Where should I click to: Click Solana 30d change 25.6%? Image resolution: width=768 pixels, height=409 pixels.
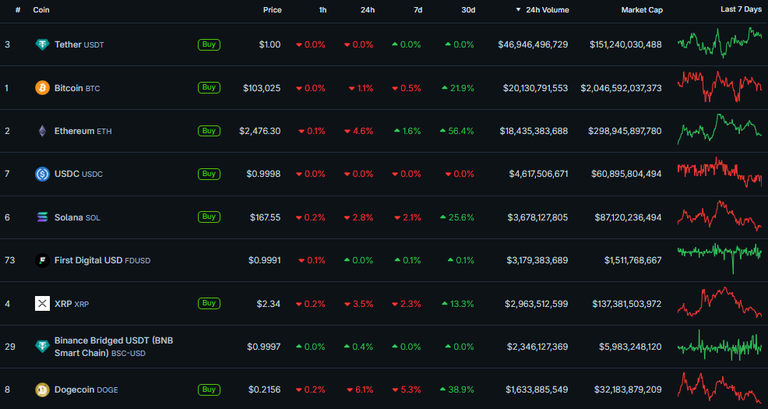pos(457,217)
